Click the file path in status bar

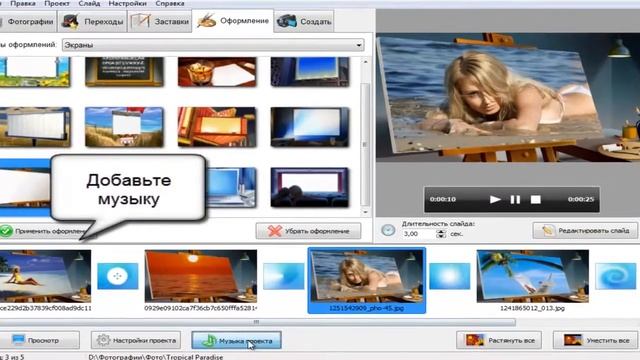[x=156, y=357]
